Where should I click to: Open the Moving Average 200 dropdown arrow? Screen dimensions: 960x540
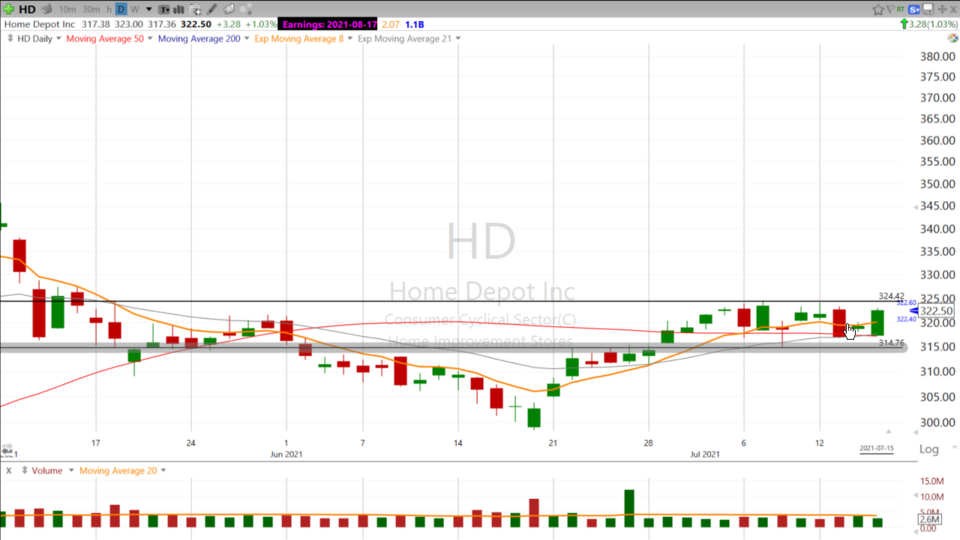click(x=247, y=39)
